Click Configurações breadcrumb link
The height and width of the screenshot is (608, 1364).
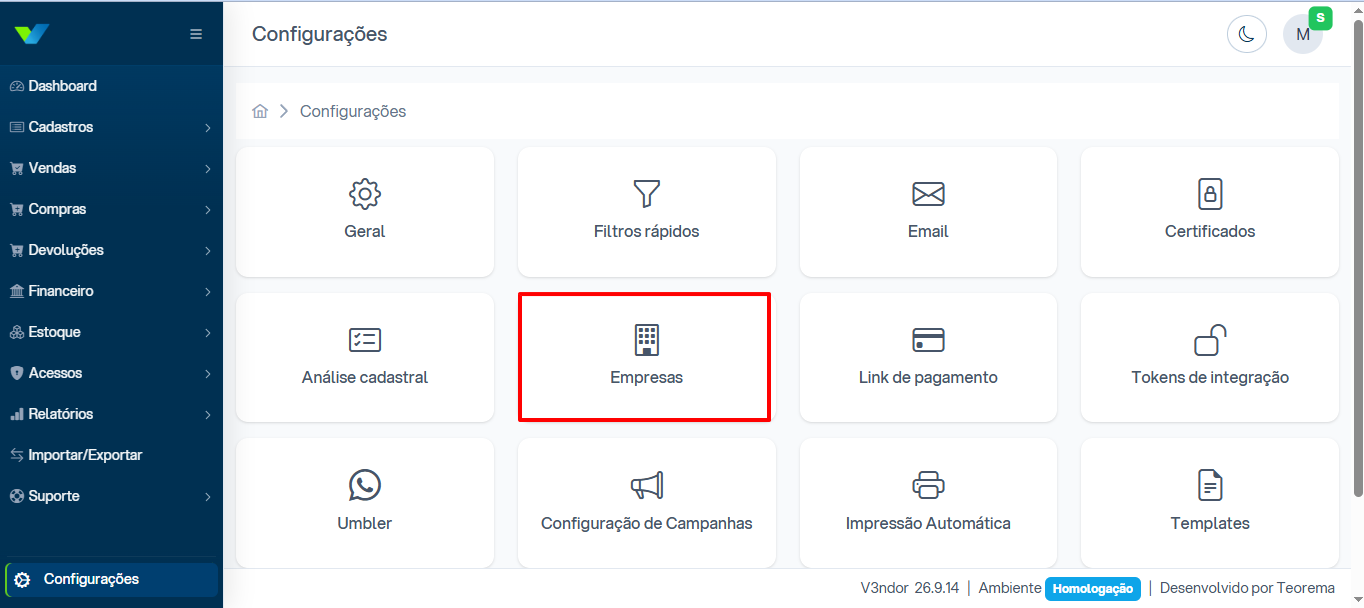tap(353, 111)
